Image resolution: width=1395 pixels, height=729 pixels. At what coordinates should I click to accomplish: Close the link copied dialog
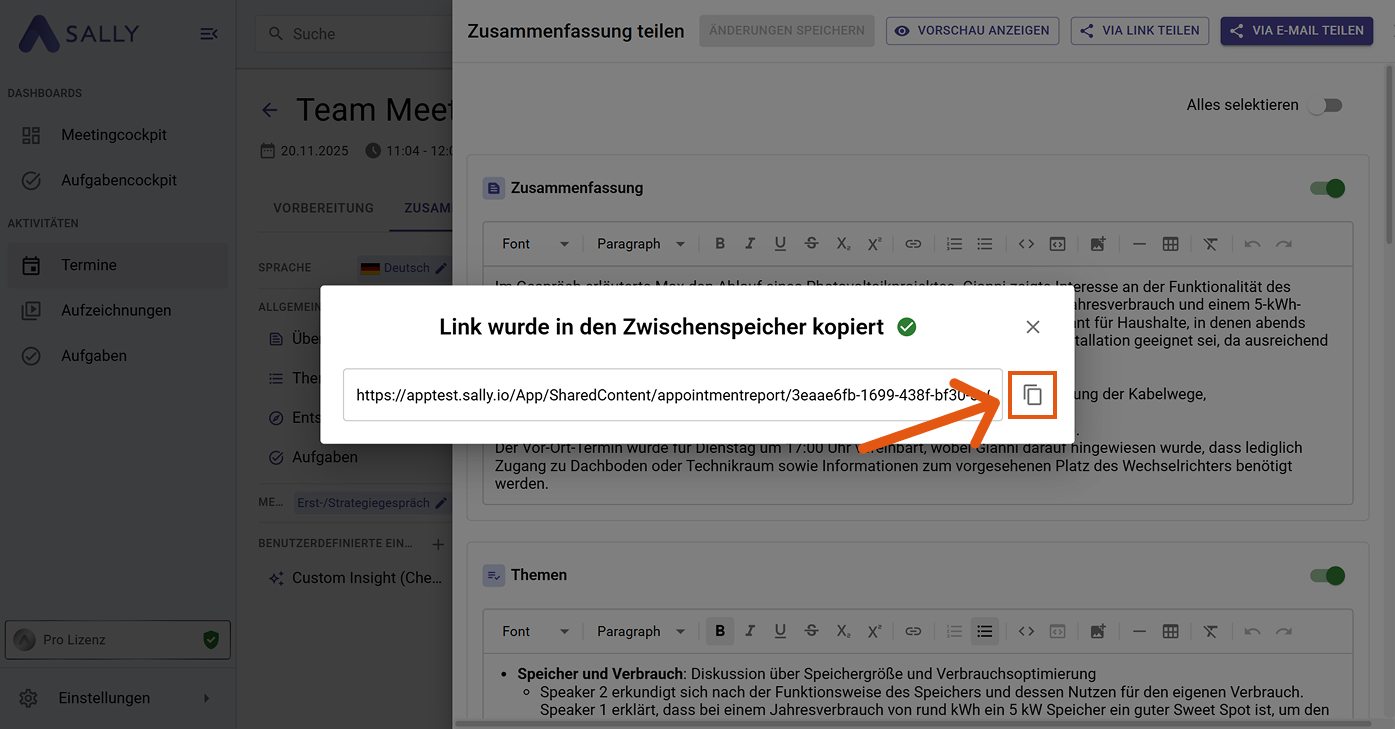(1033, 327)
